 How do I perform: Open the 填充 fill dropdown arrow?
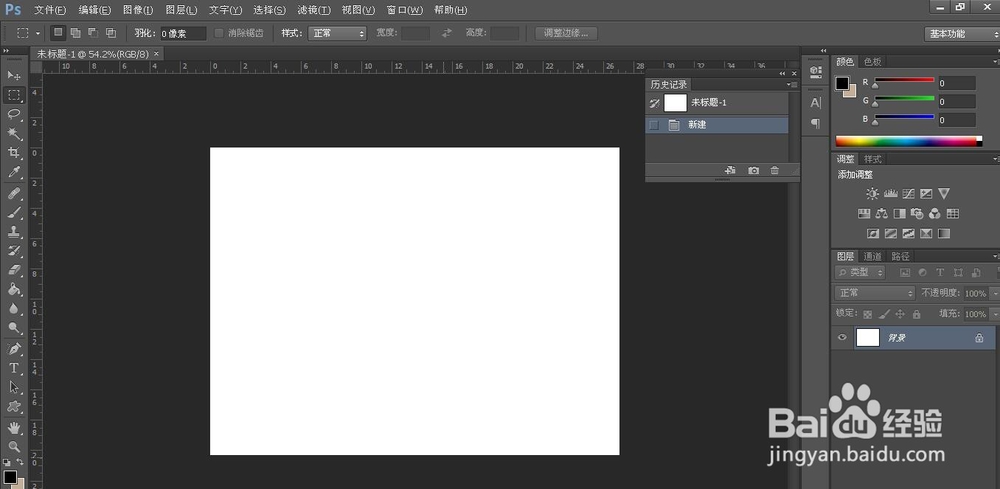pyautogui.click(x=994, y=314)
